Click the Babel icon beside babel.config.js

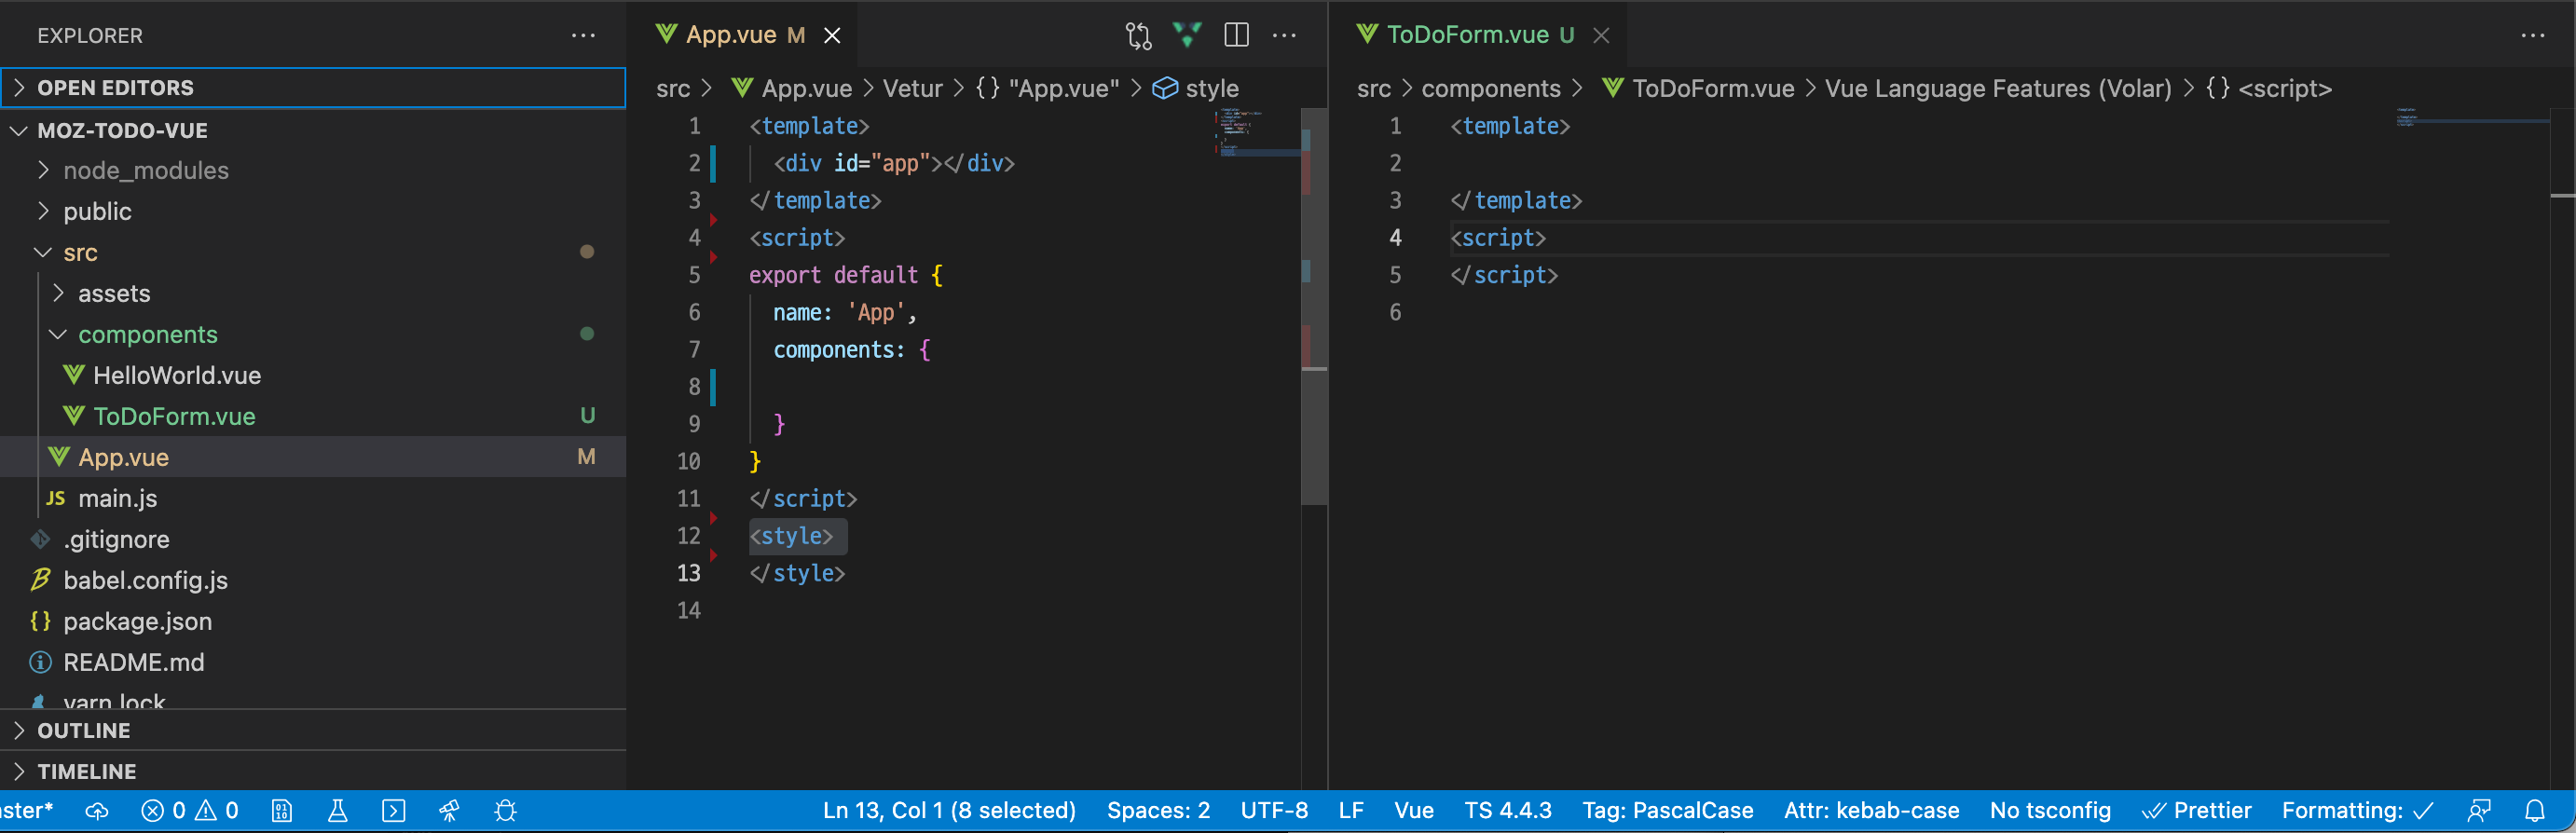40,580
